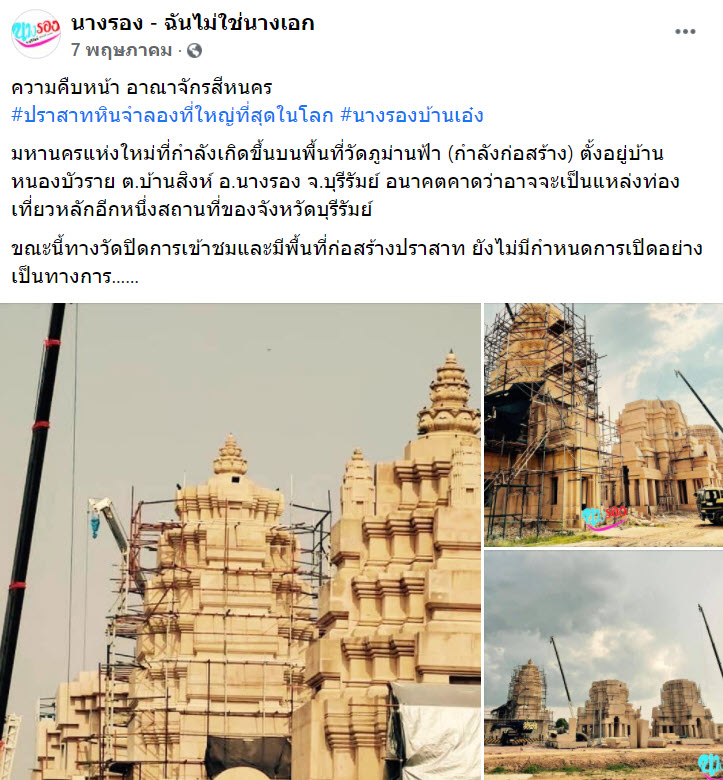This screenshot has height=780, width=723.
Task: Click watermark logo in bottom-right photo corner
Action: point(710,766)
